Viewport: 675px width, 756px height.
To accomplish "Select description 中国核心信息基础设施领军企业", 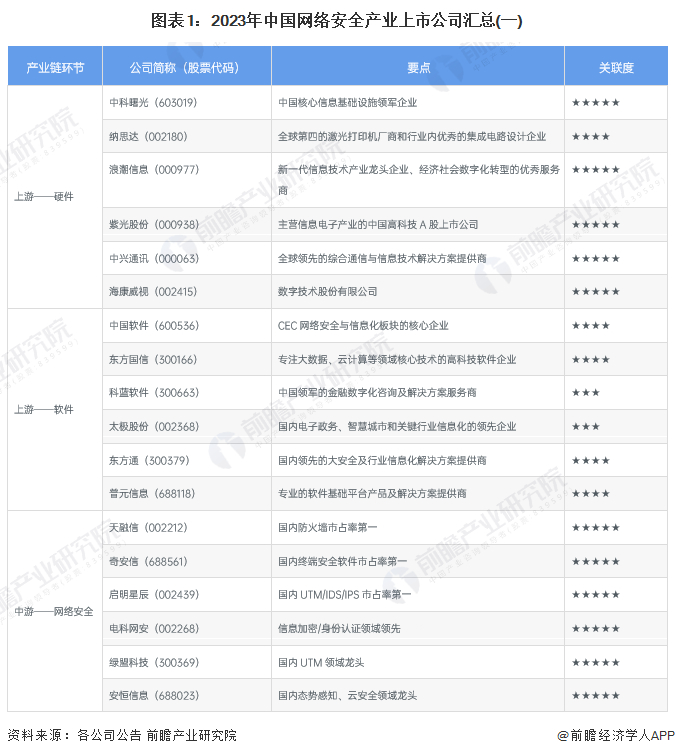I will (x=348, y=103).
